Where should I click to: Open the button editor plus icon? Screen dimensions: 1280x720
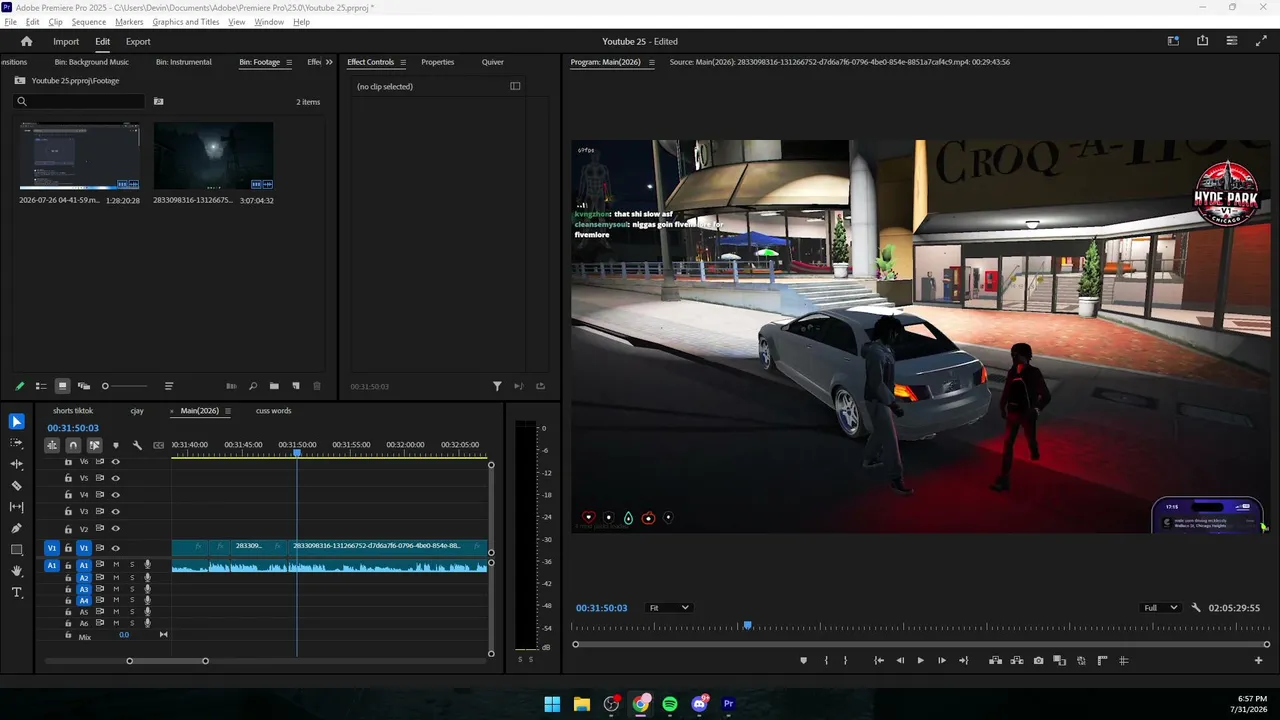point(1258,660)
